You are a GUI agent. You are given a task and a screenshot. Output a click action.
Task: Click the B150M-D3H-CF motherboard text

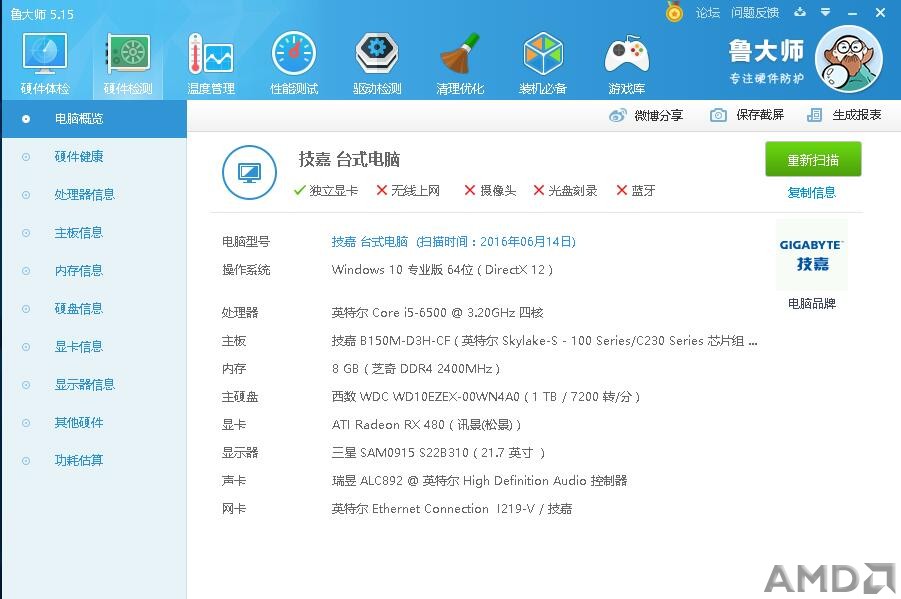544,341
